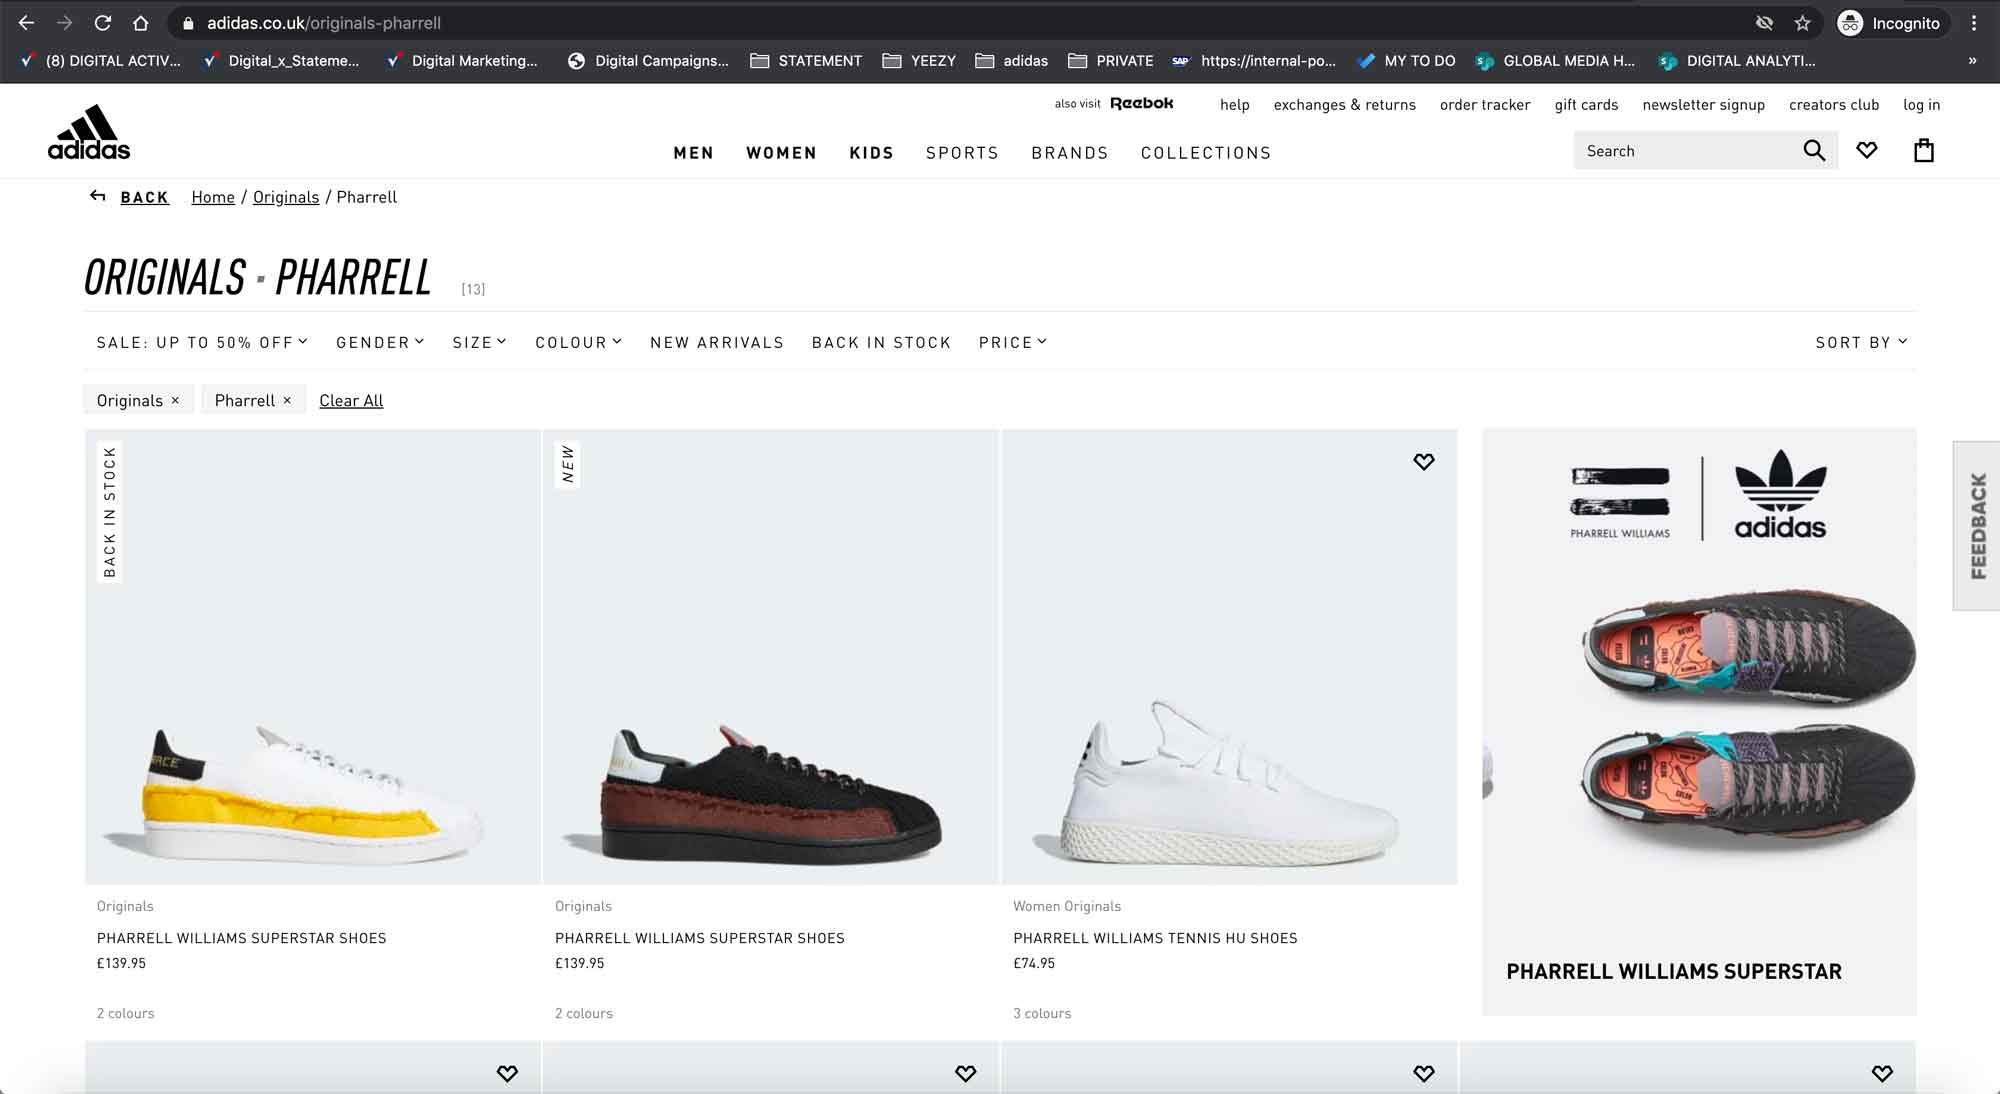The height and width of the screenshot is (1094, 2000).
Task: Go to Home in the breadcrumb
Action: click(213, 197)
